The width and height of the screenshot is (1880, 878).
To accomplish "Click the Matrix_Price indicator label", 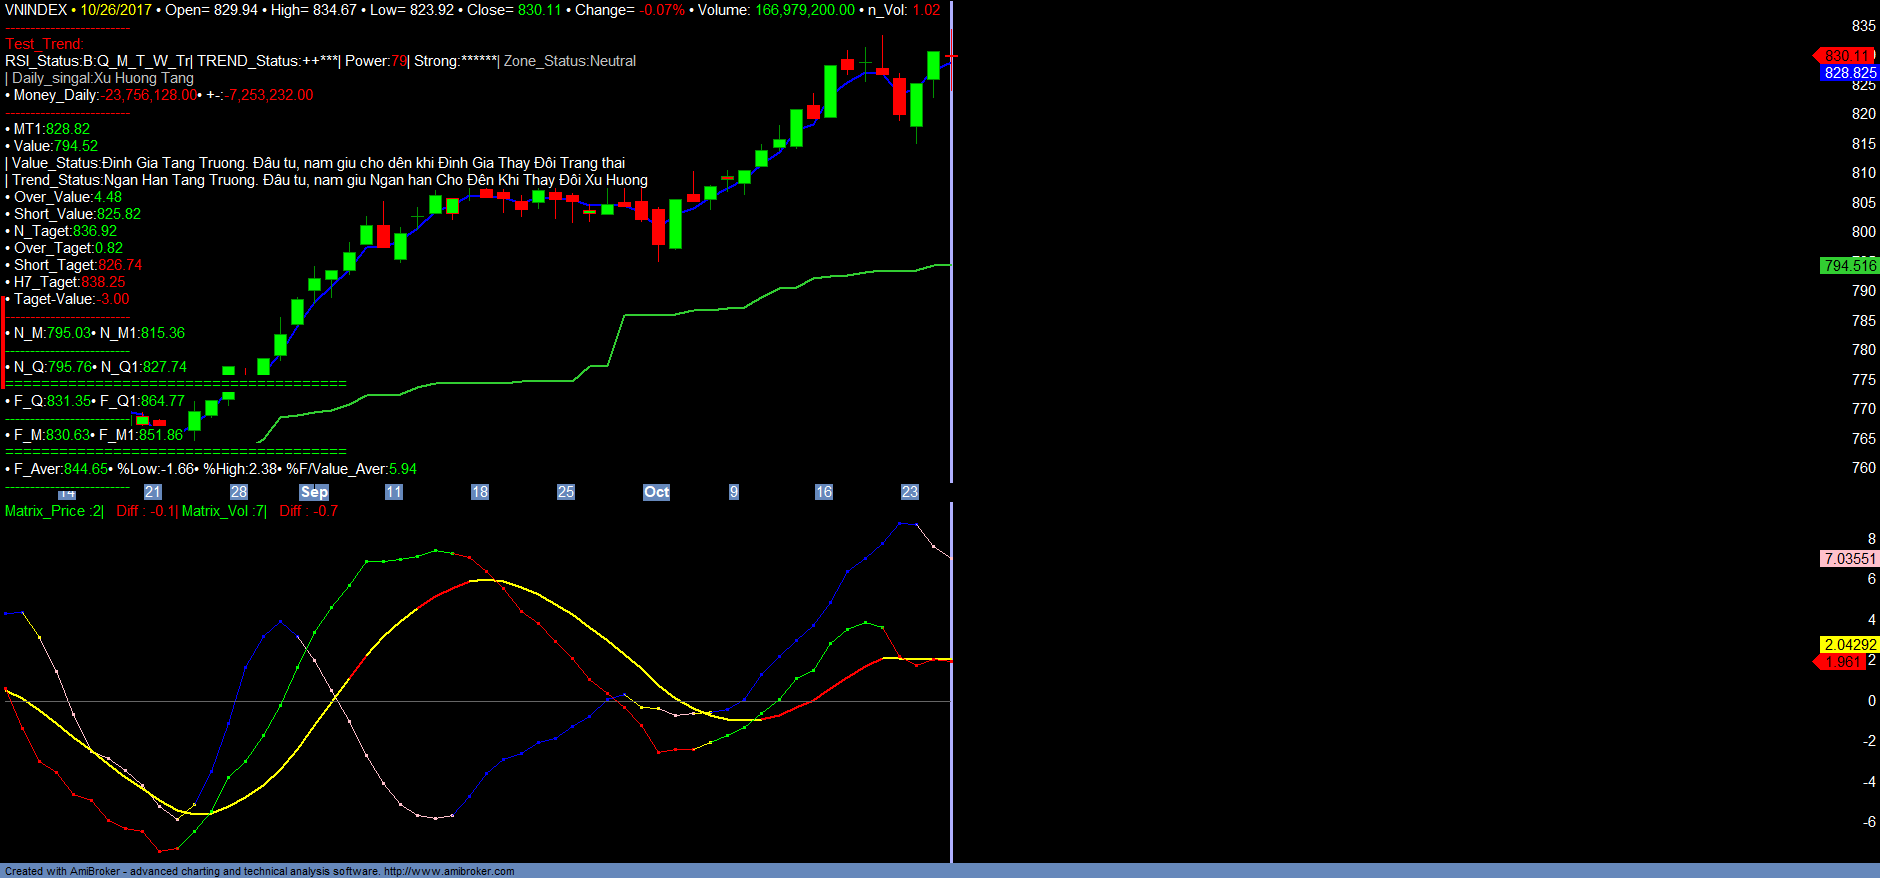I will (45, 511).
